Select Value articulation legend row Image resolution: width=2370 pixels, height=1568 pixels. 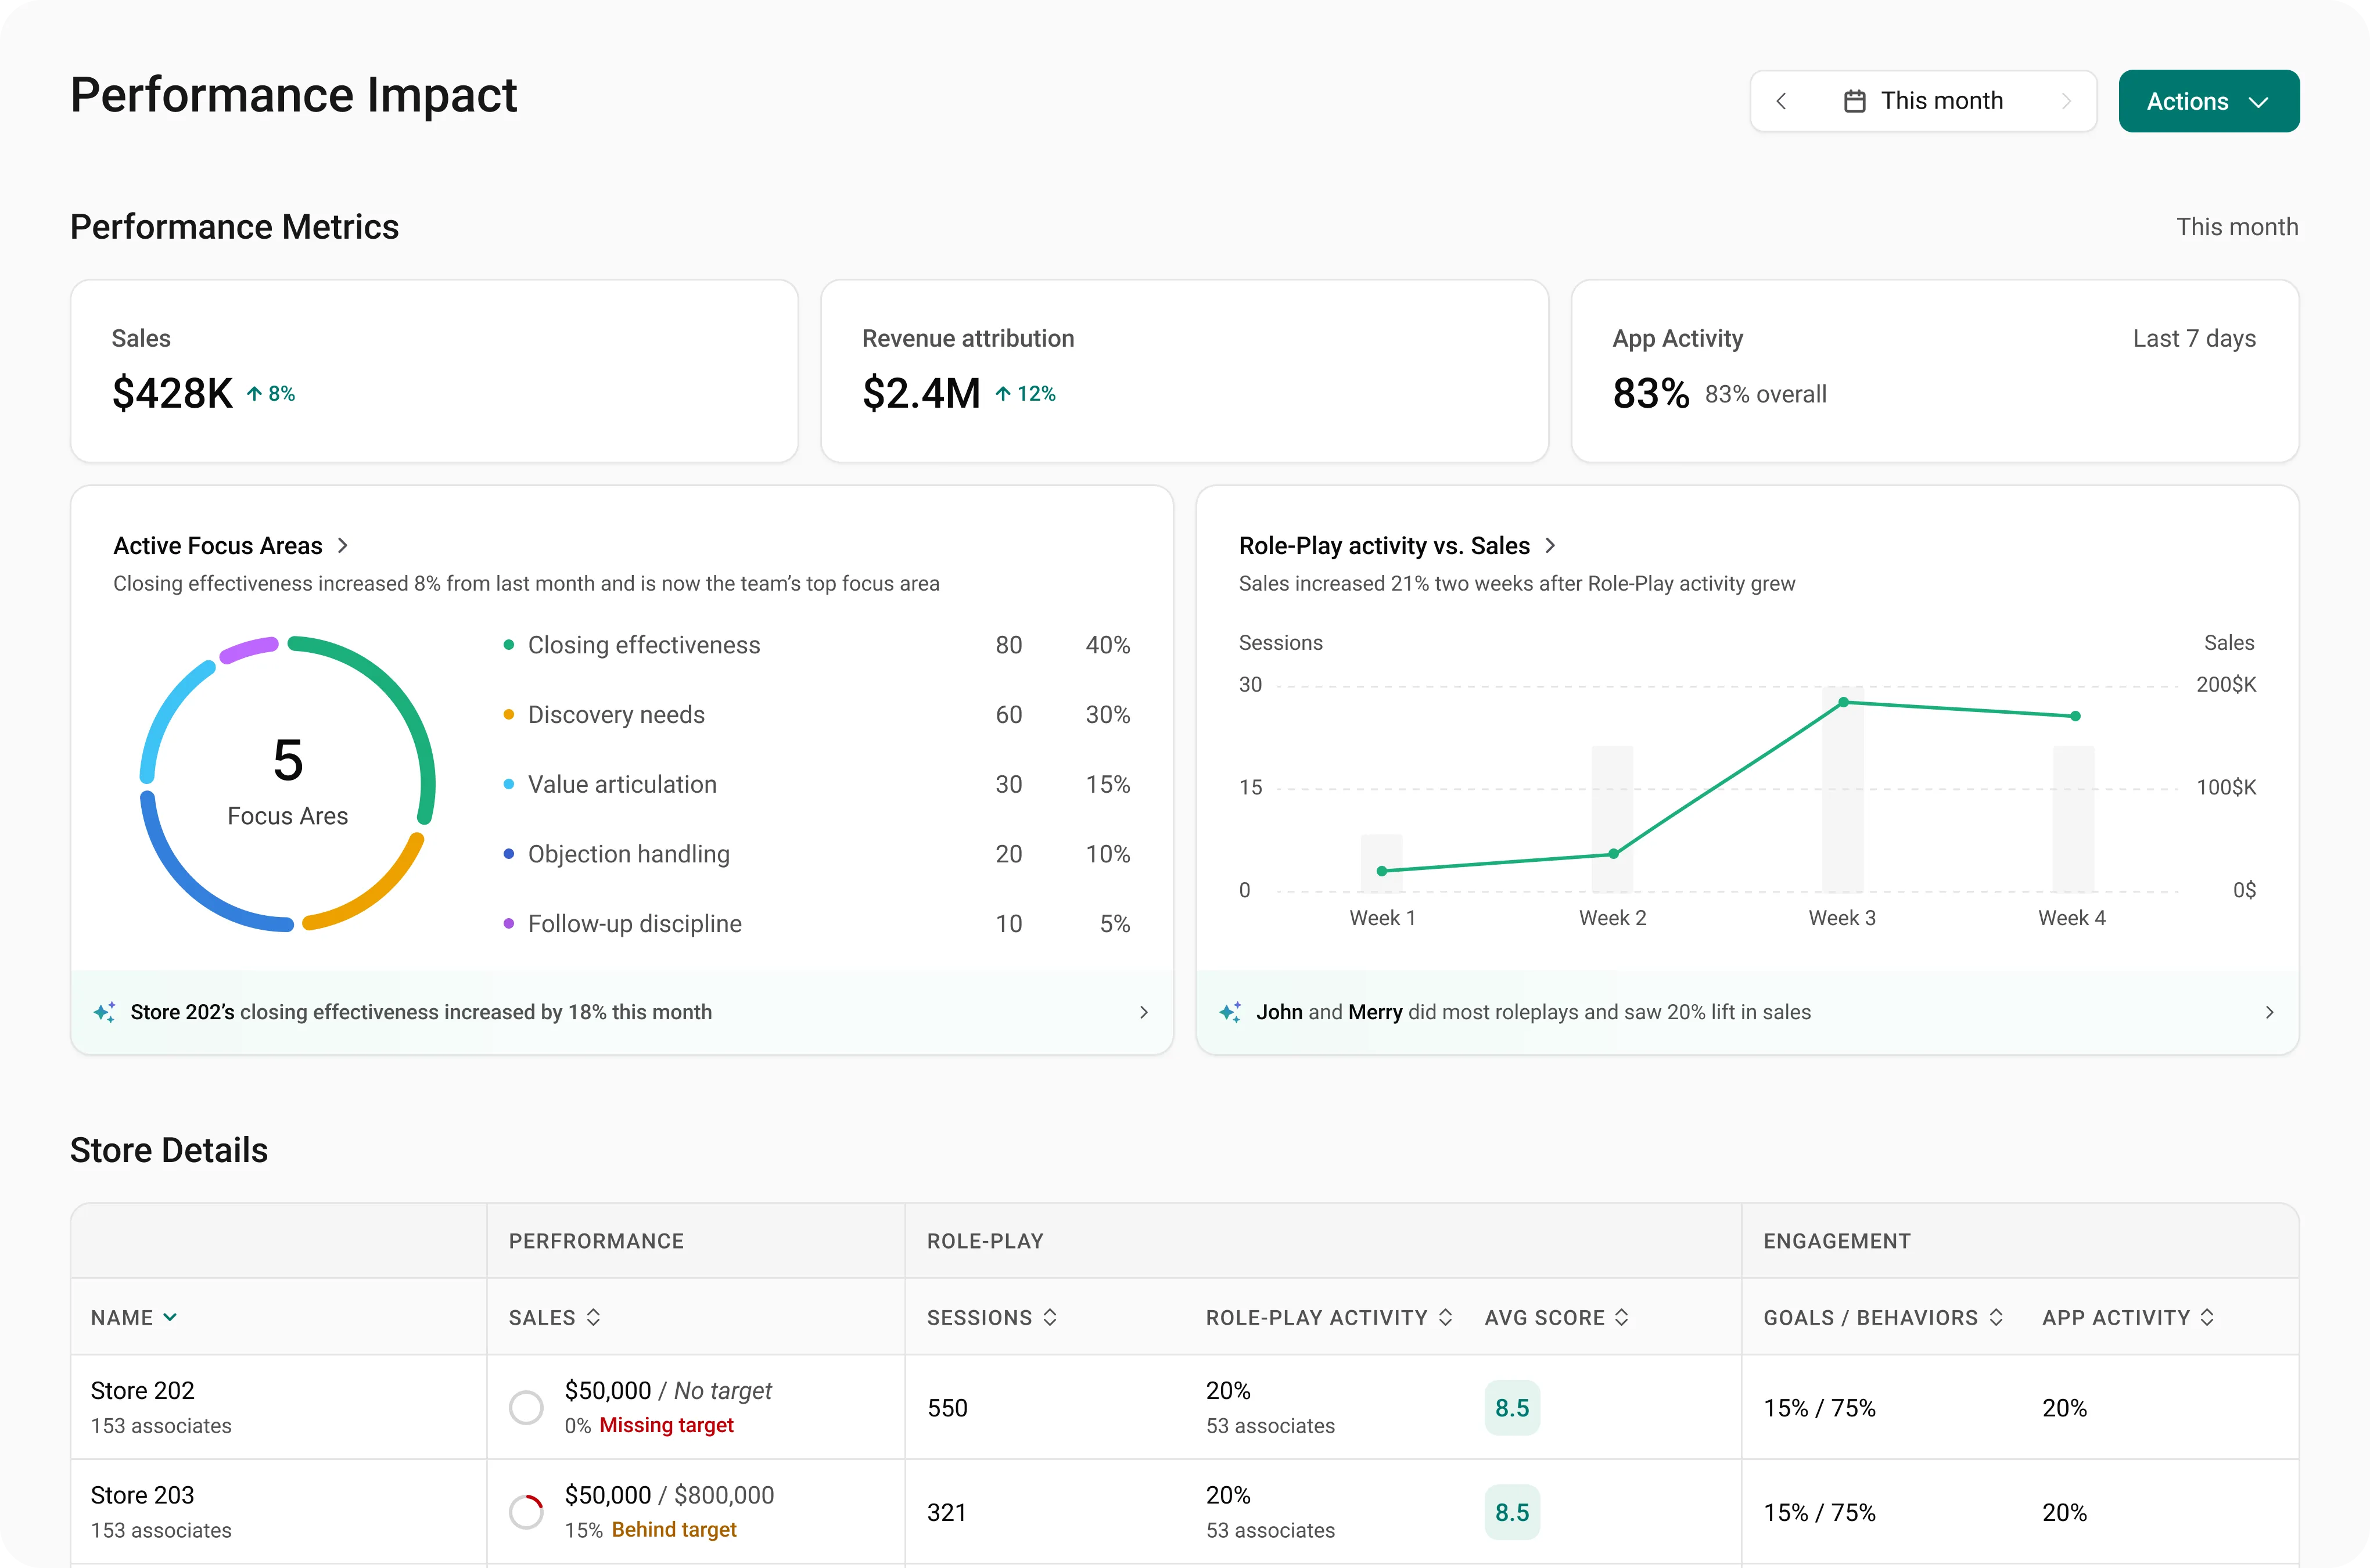[x=816, y=784]
